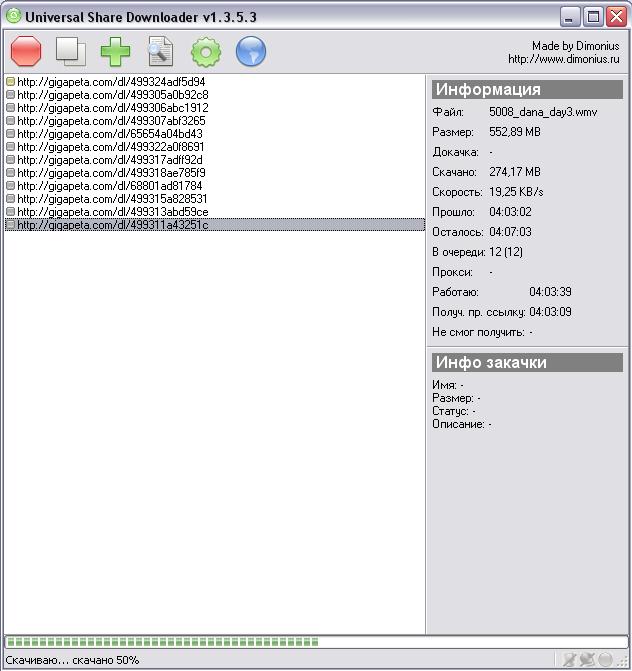Click the speed value 19,25 KB/s
The image size is (632, 671).
click(x=516, y=192)
